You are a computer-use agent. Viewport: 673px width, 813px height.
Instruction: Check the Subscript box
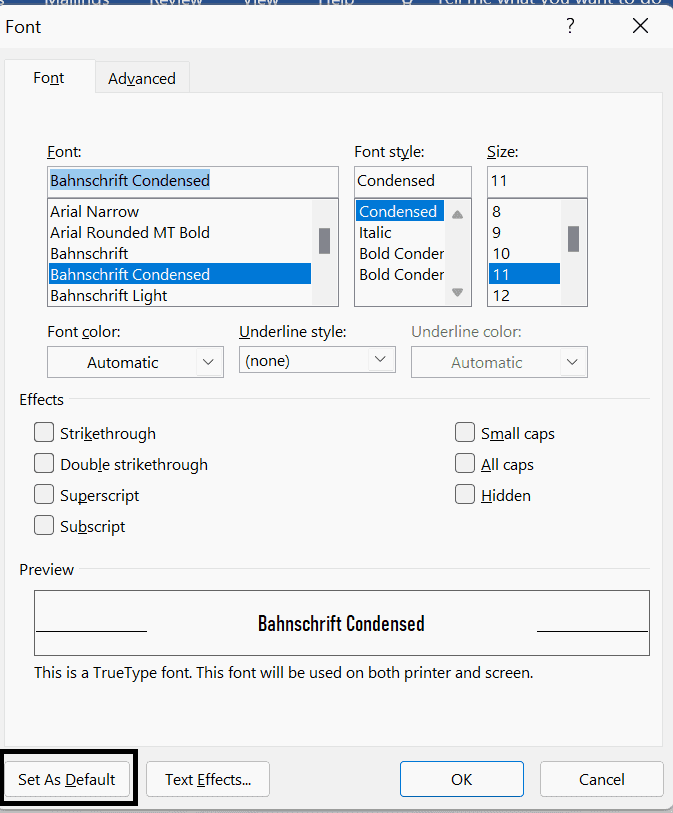pyautogui.click(x=44, y=526)
